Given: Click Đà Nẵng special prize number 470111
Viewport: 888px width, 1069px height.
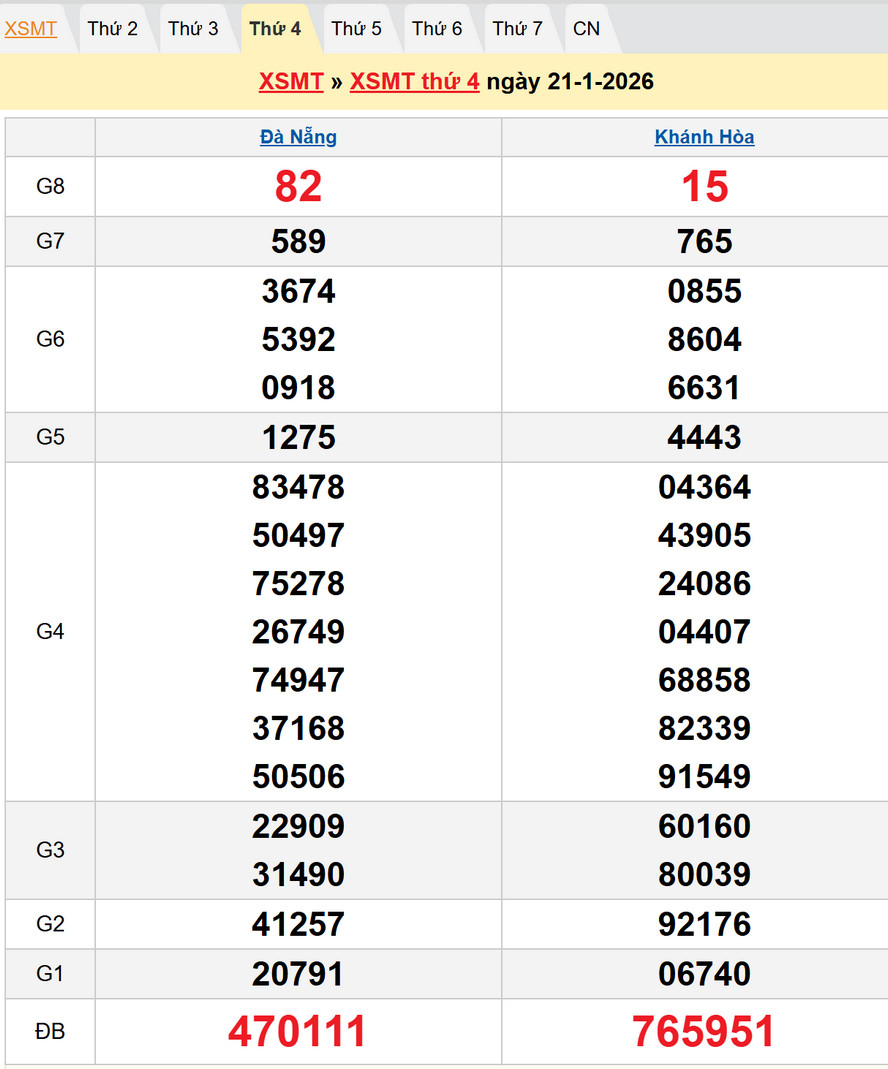Looking at the screenshot, I should coord(298,1031).
